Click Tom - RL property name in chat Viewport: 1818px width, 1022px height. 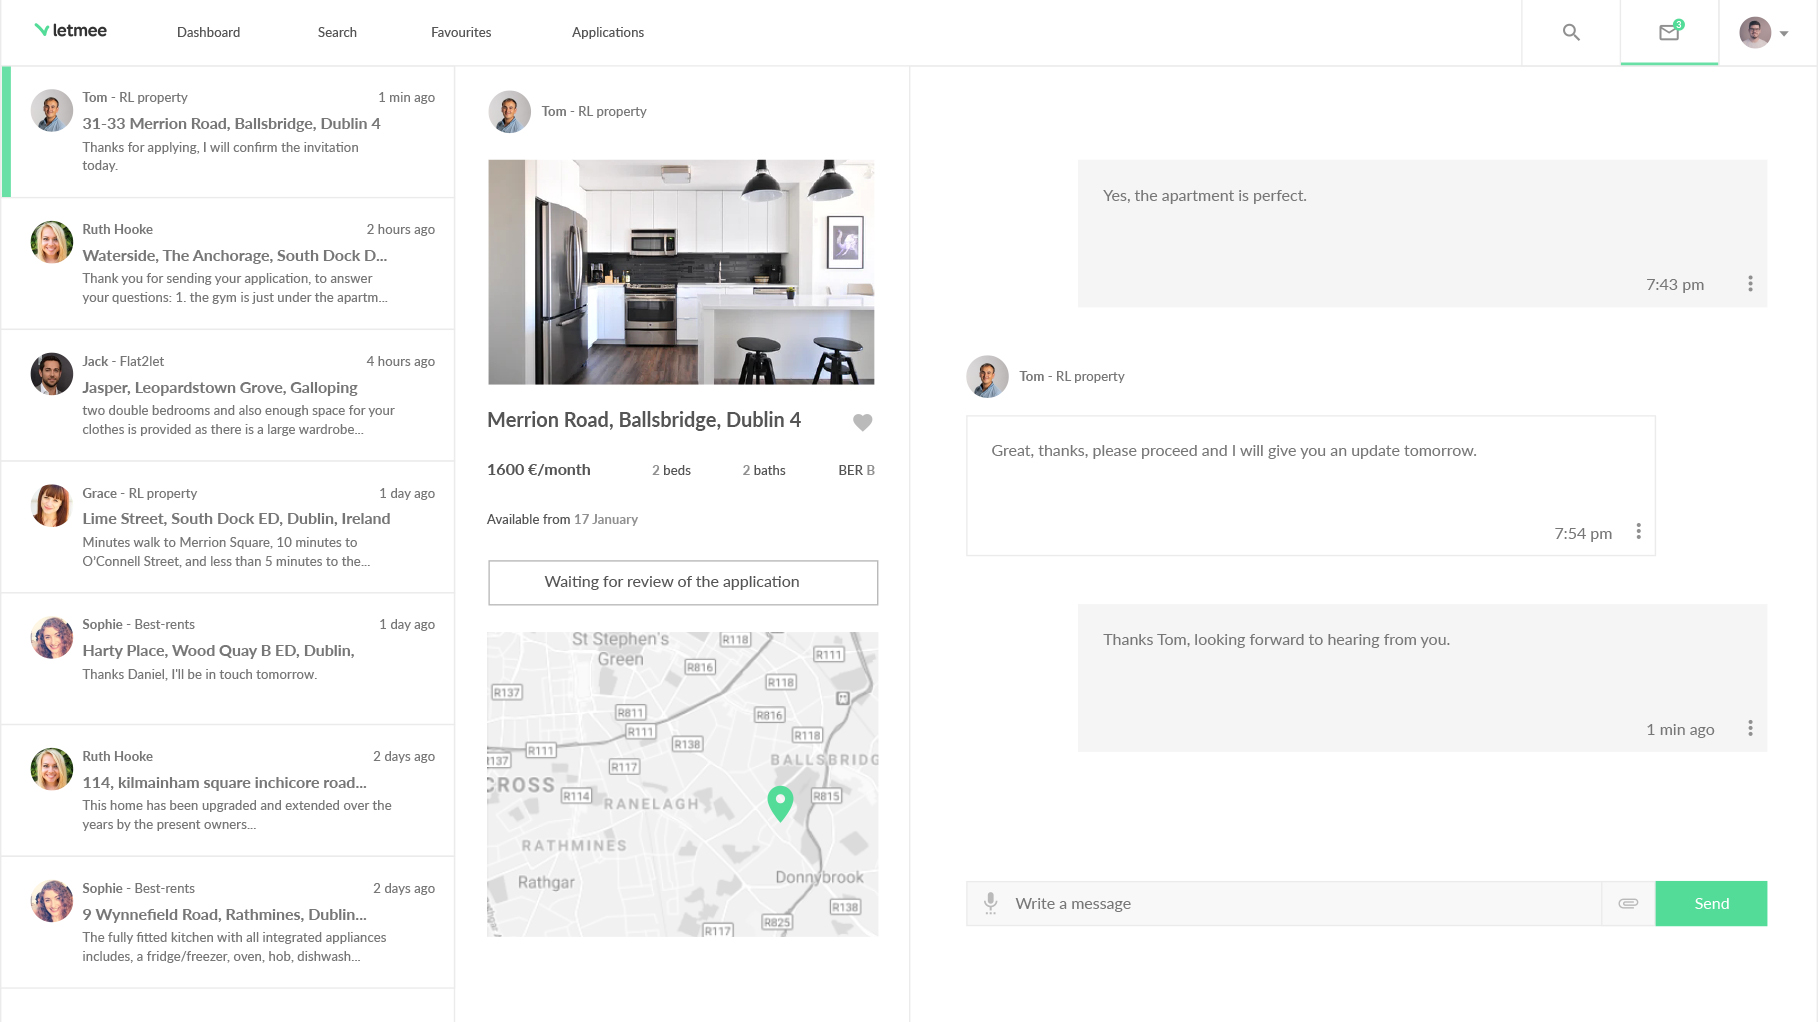click(x=1072, y=377)
